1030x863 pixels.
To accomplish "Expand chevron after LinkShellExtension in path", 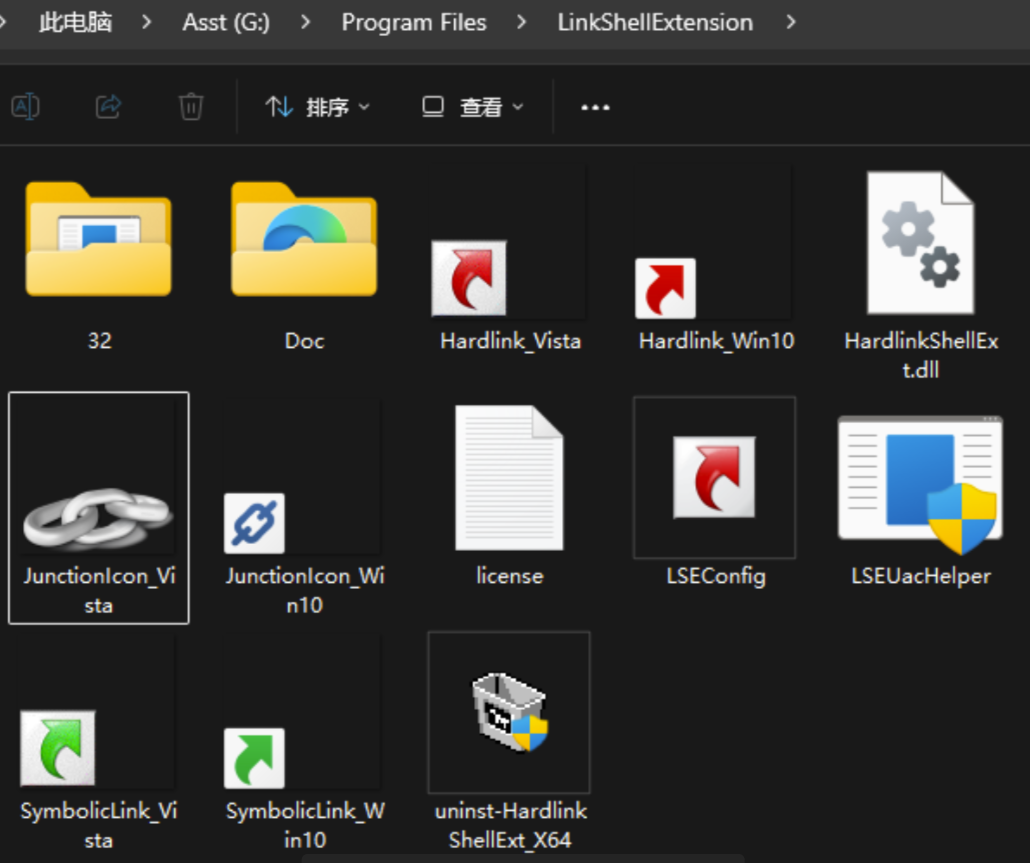I will coord(791,22).
